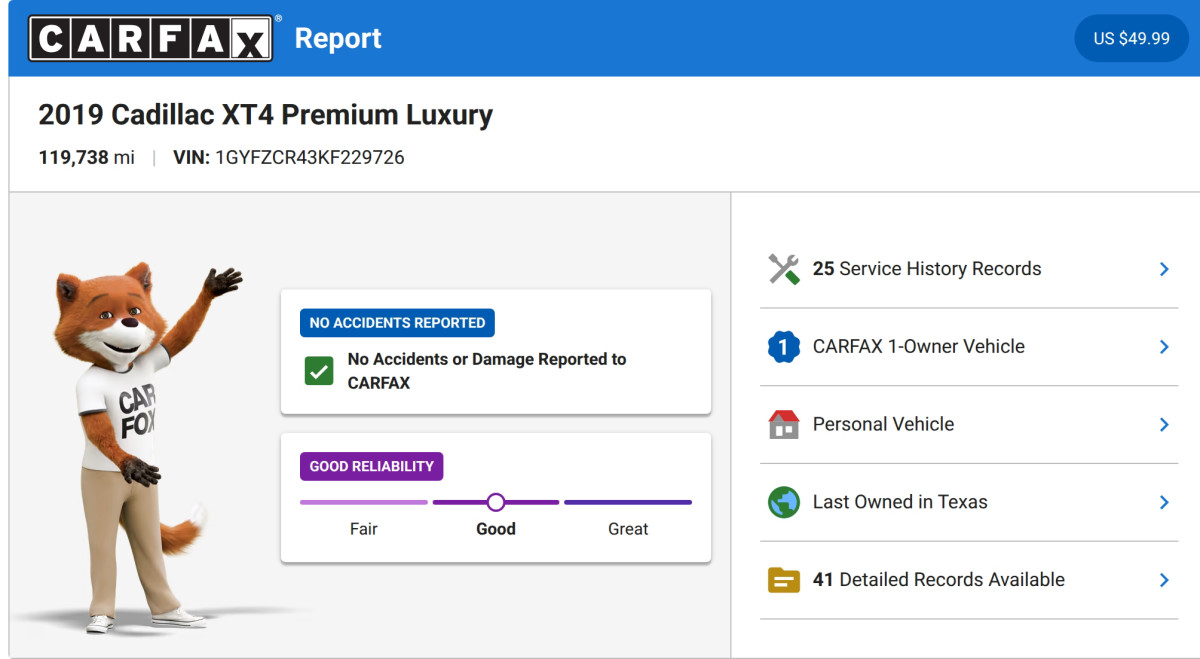Screen dimensions: 1200x659
Task: Expand the 25 Service History Records chevron
Action: pyautogui.click(x=1164, y=269)
